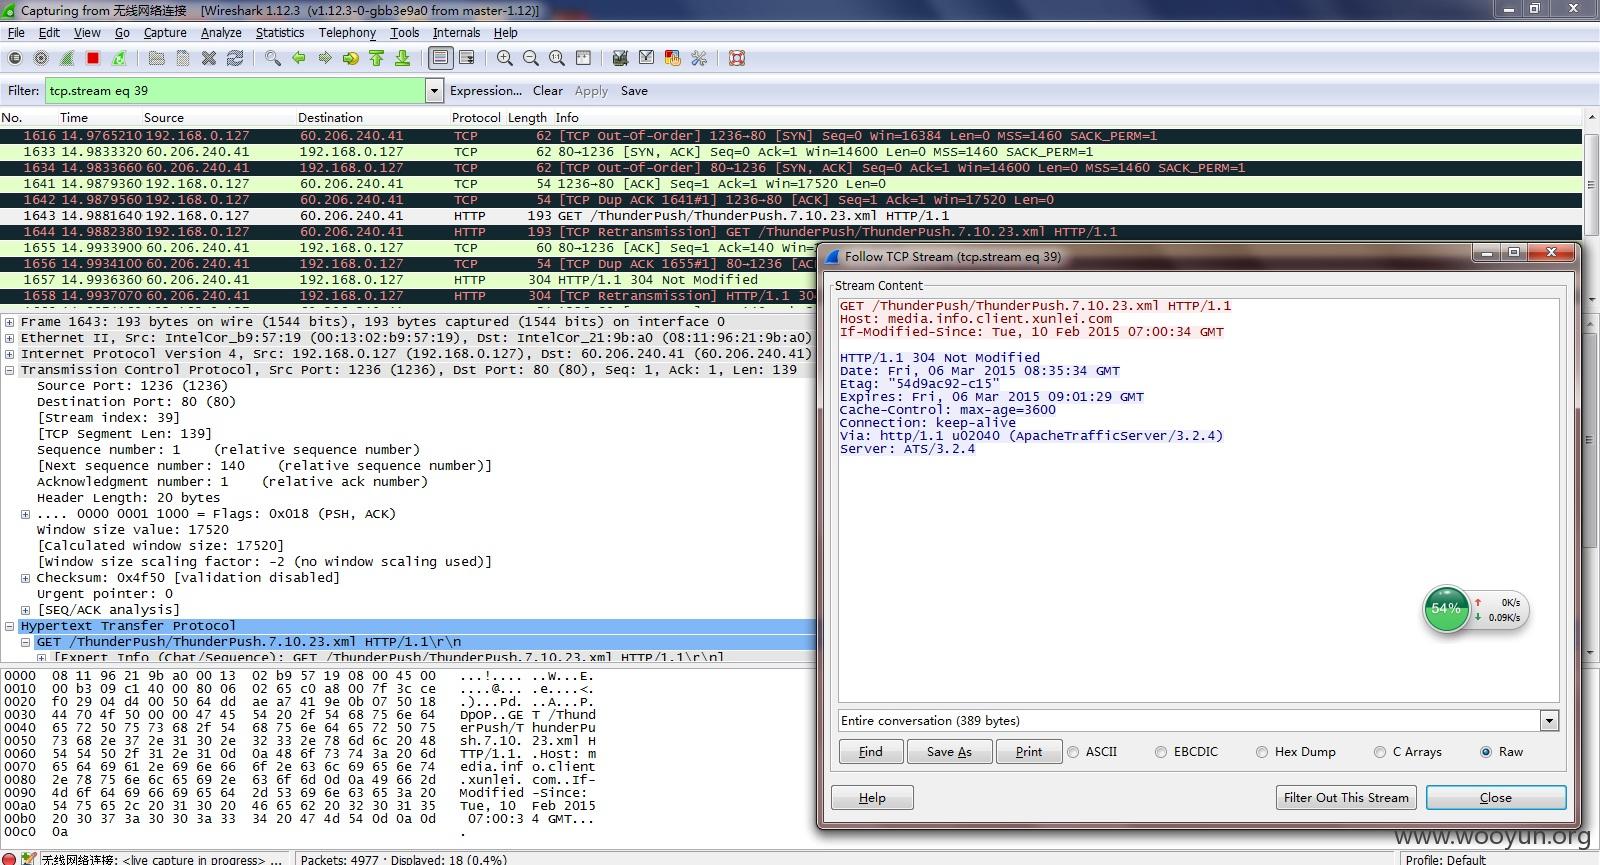Viewport: 1600px width, 865px height.
Task: Select packet 1657 HTTP 304 Not Modified
Action: point(792,280)
